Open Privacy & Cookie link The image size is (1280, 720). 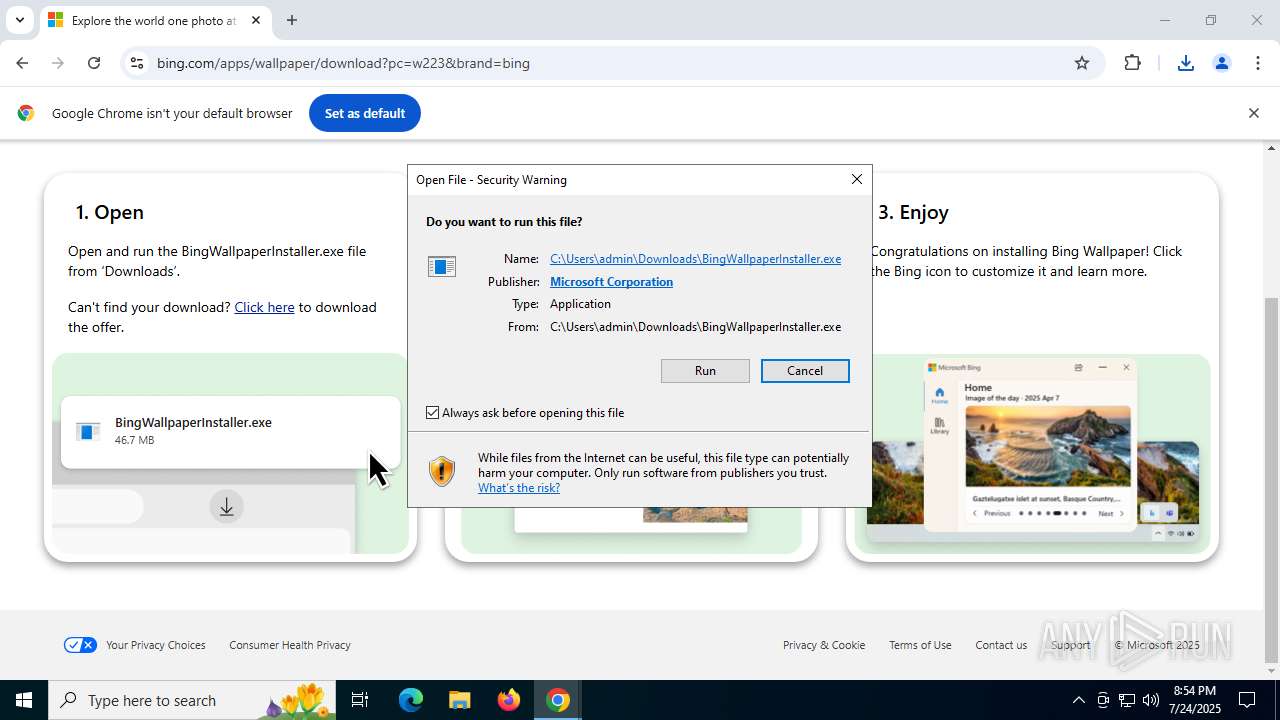click(824, 645)
